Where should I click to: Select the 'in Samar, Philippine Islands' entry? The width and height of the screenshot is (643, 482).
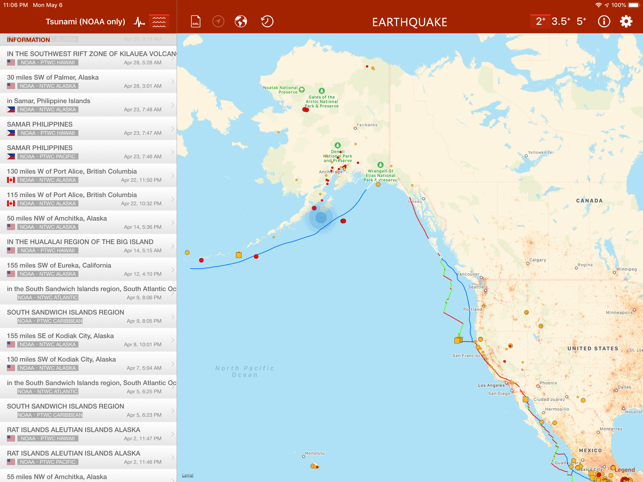click(x=88, y=105)
